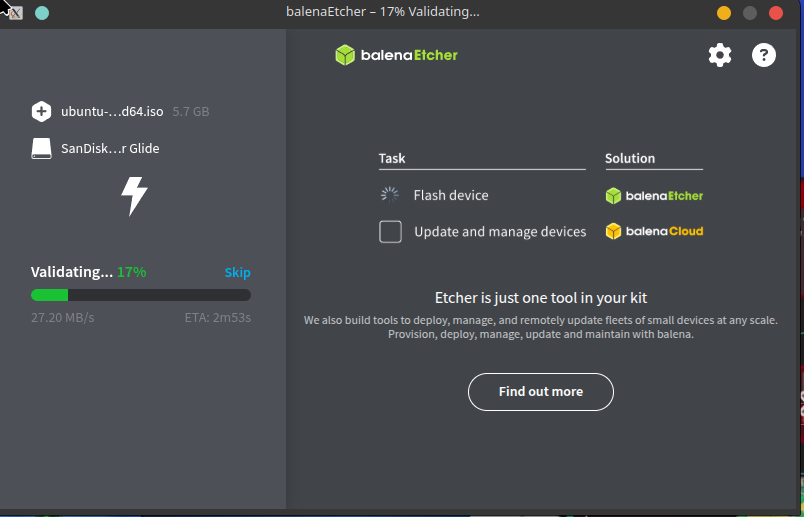Skip the validation step
This screenshot has height=517, width=804.
pos(237,272)
